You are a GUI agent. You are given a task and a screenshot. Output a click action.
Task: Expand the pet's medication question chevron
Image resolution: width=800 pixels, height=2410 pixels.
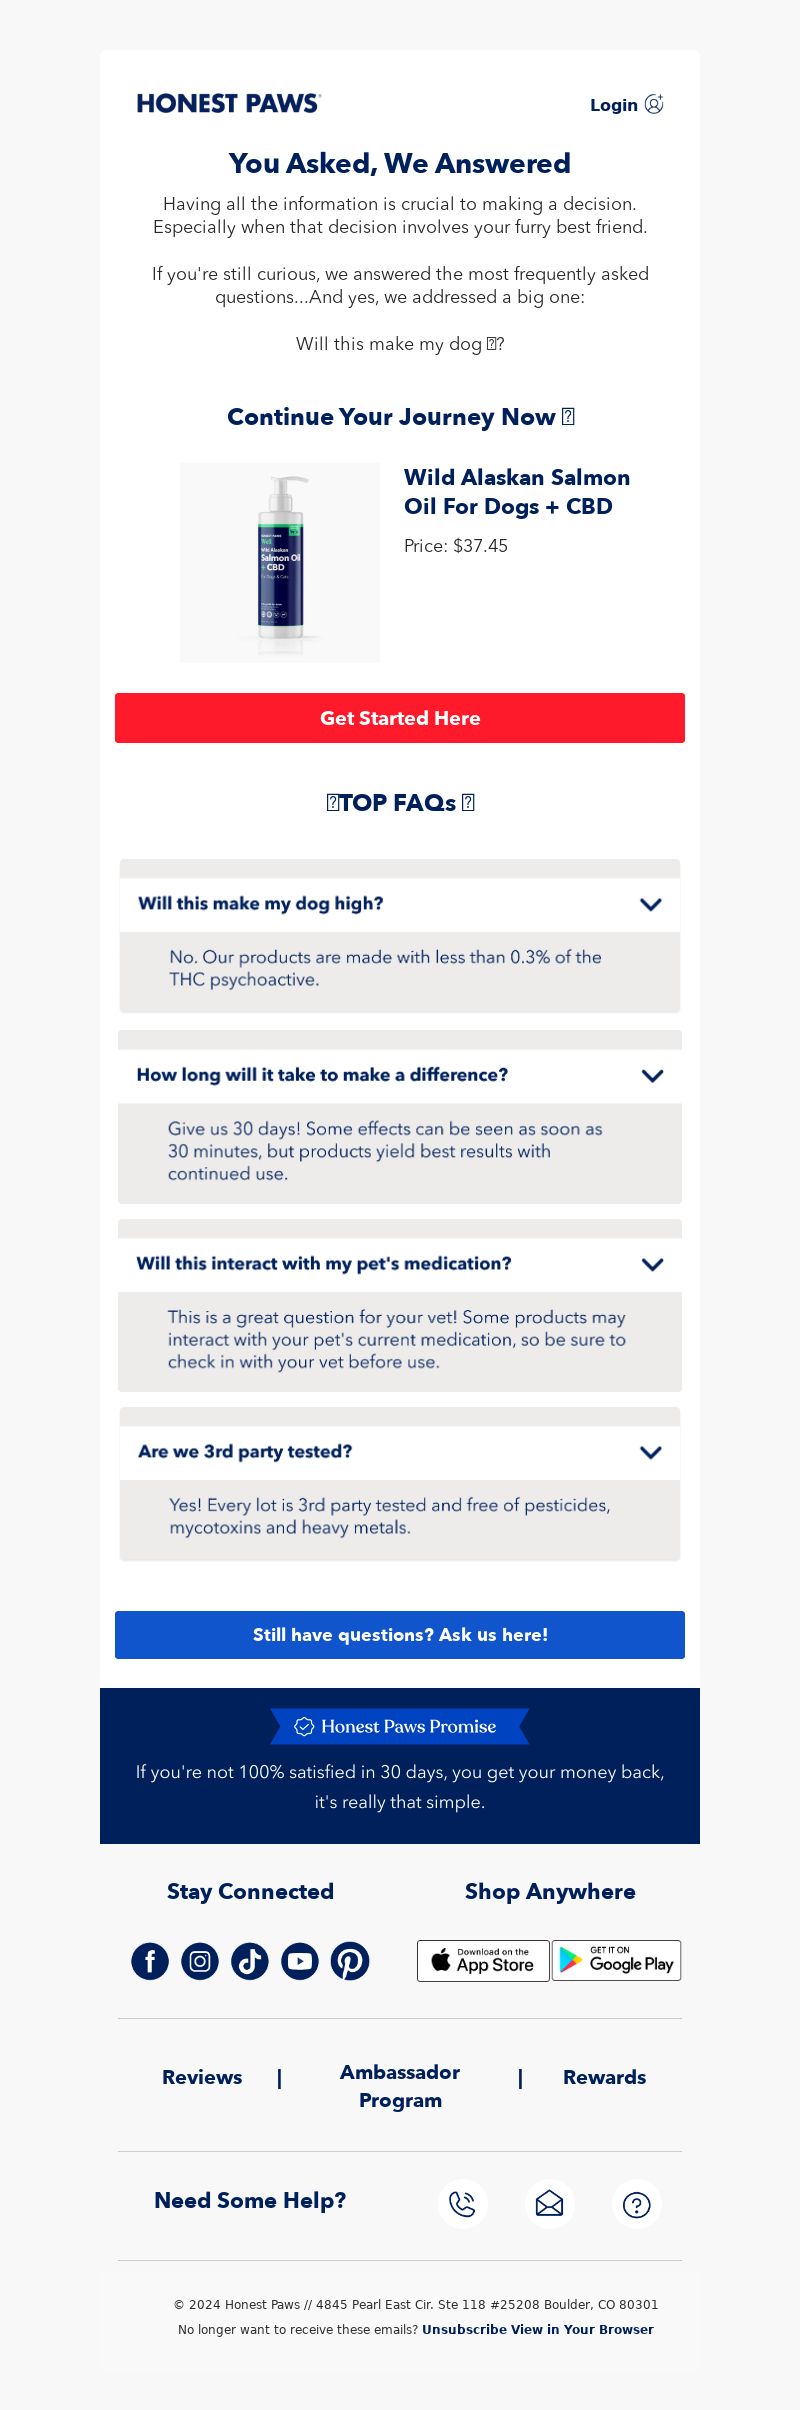[652, 1264]
